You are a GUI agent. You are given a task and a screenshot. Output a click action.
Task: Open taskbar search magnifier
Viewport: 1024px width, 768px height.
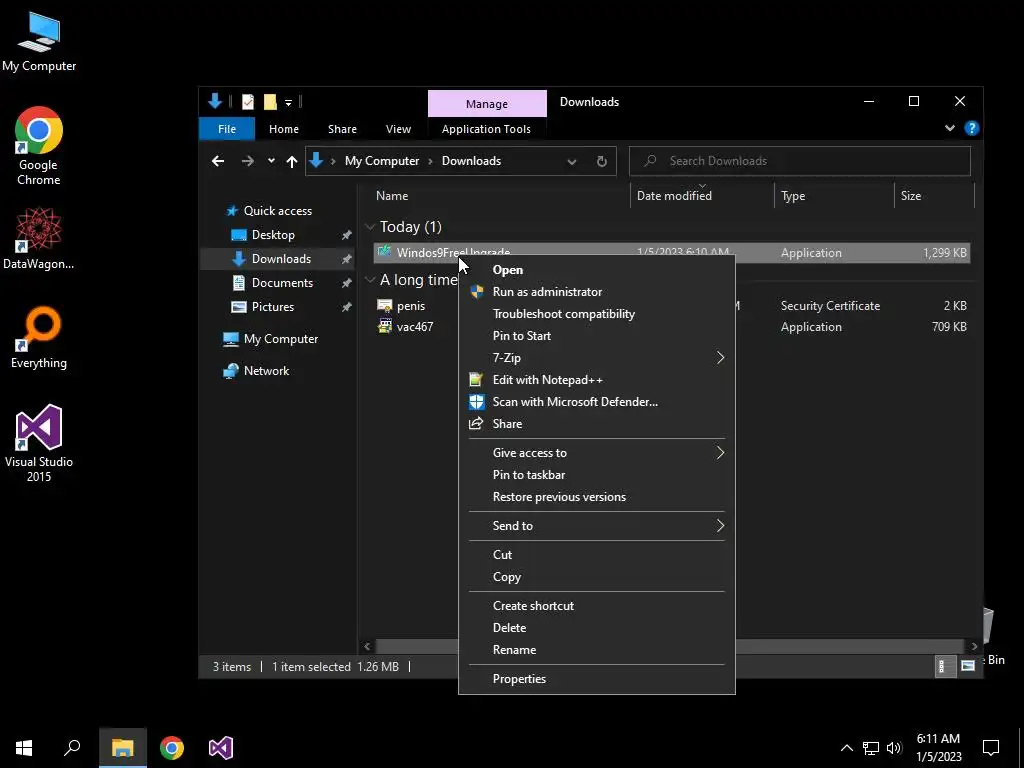click(x=72, y=748)
